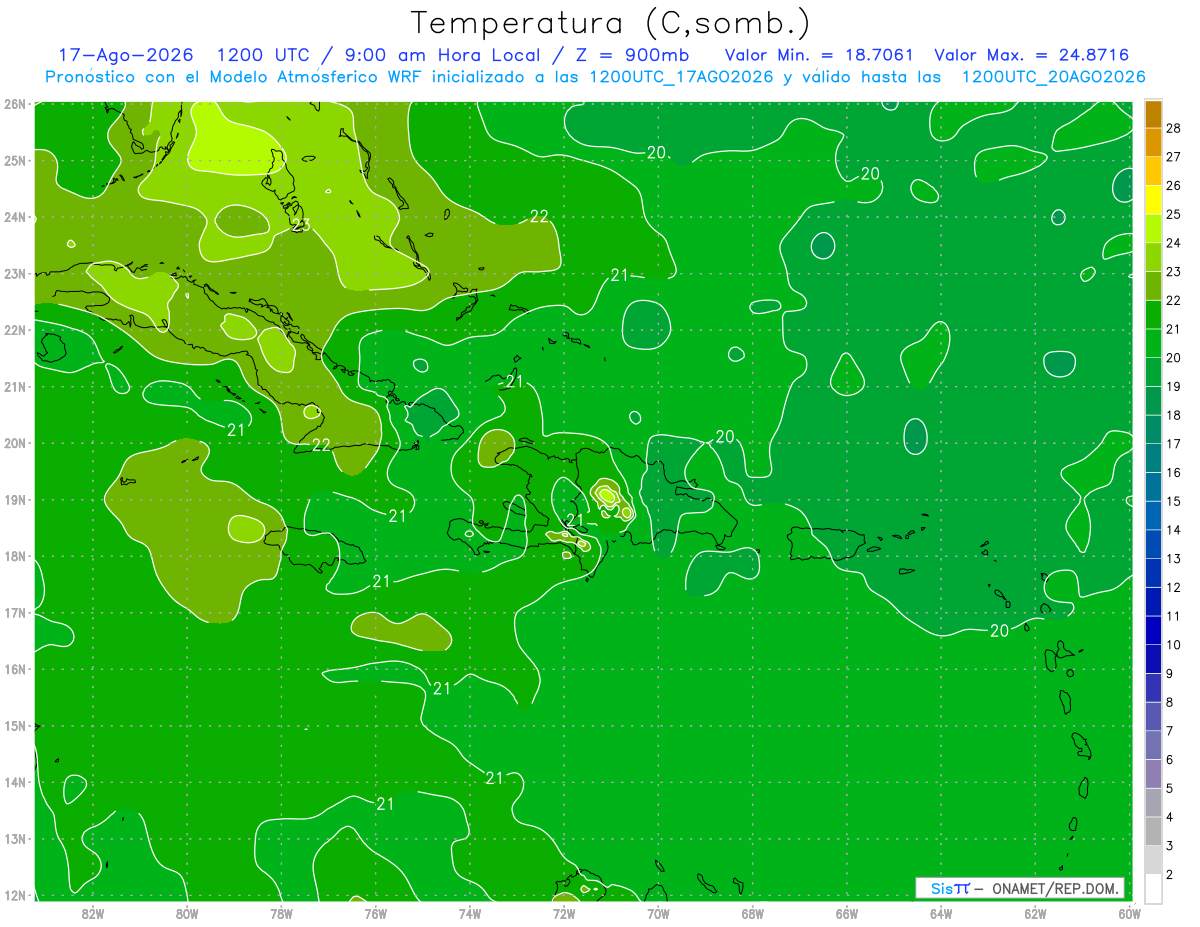Click the "74W" longitude label

[469, 913]
